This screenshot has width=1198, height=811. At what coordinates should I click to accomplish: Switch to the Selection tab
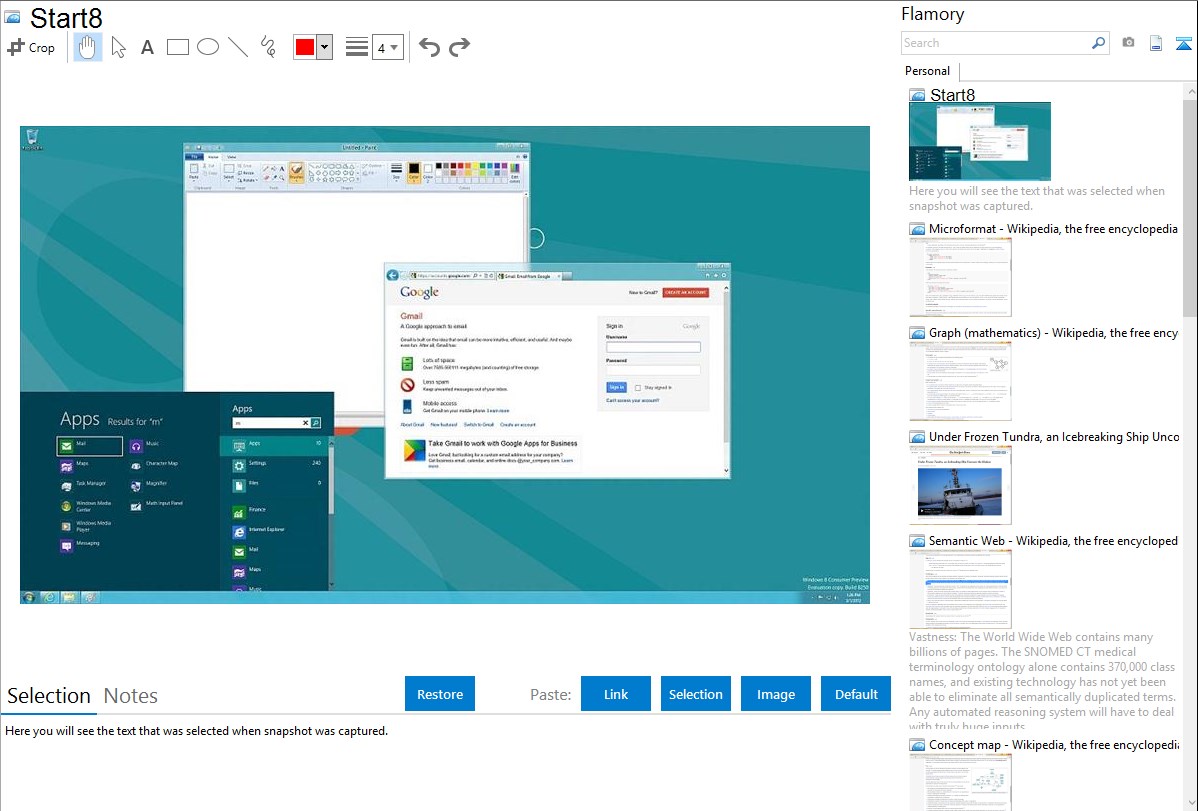click(x=49, y=696)
